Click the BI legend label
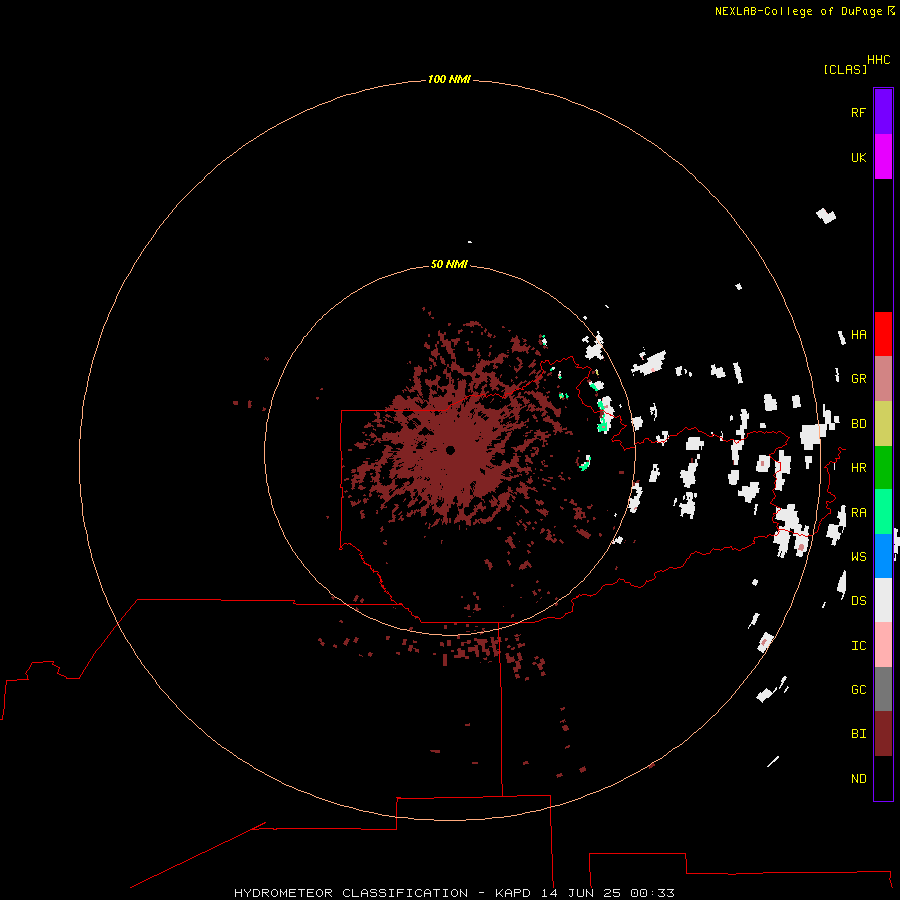 click(858, 734)
